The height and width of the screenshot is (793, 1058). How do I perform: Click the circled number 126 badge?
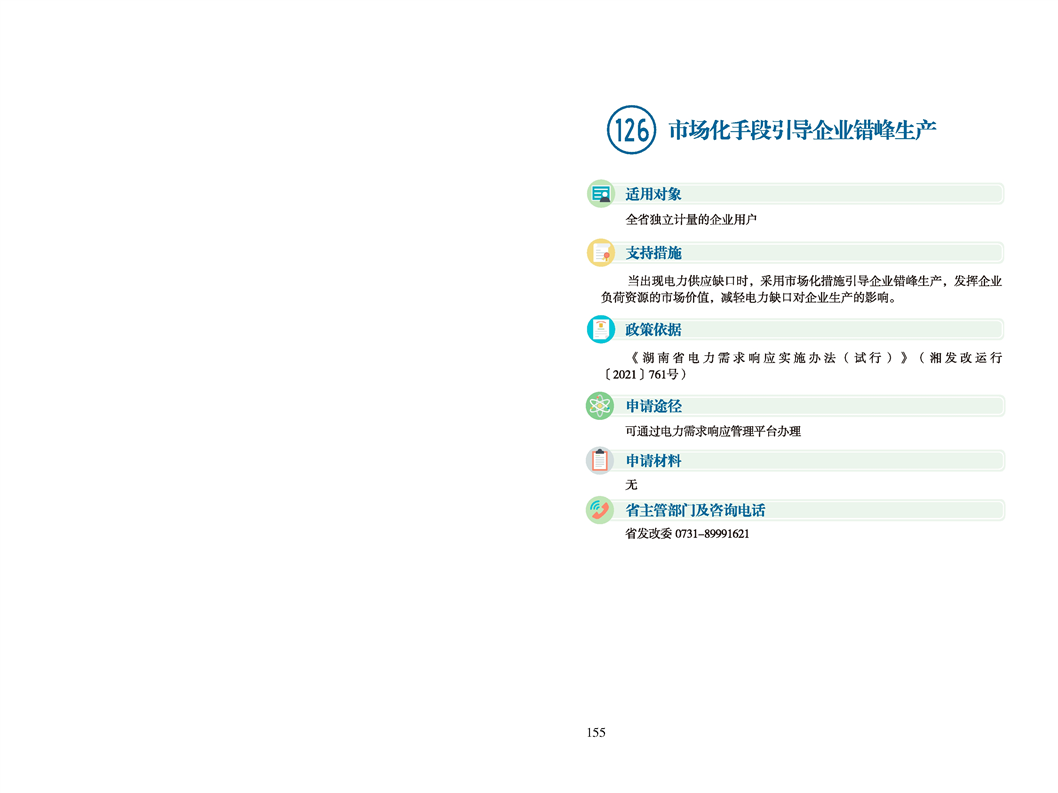tap(631, 130)
